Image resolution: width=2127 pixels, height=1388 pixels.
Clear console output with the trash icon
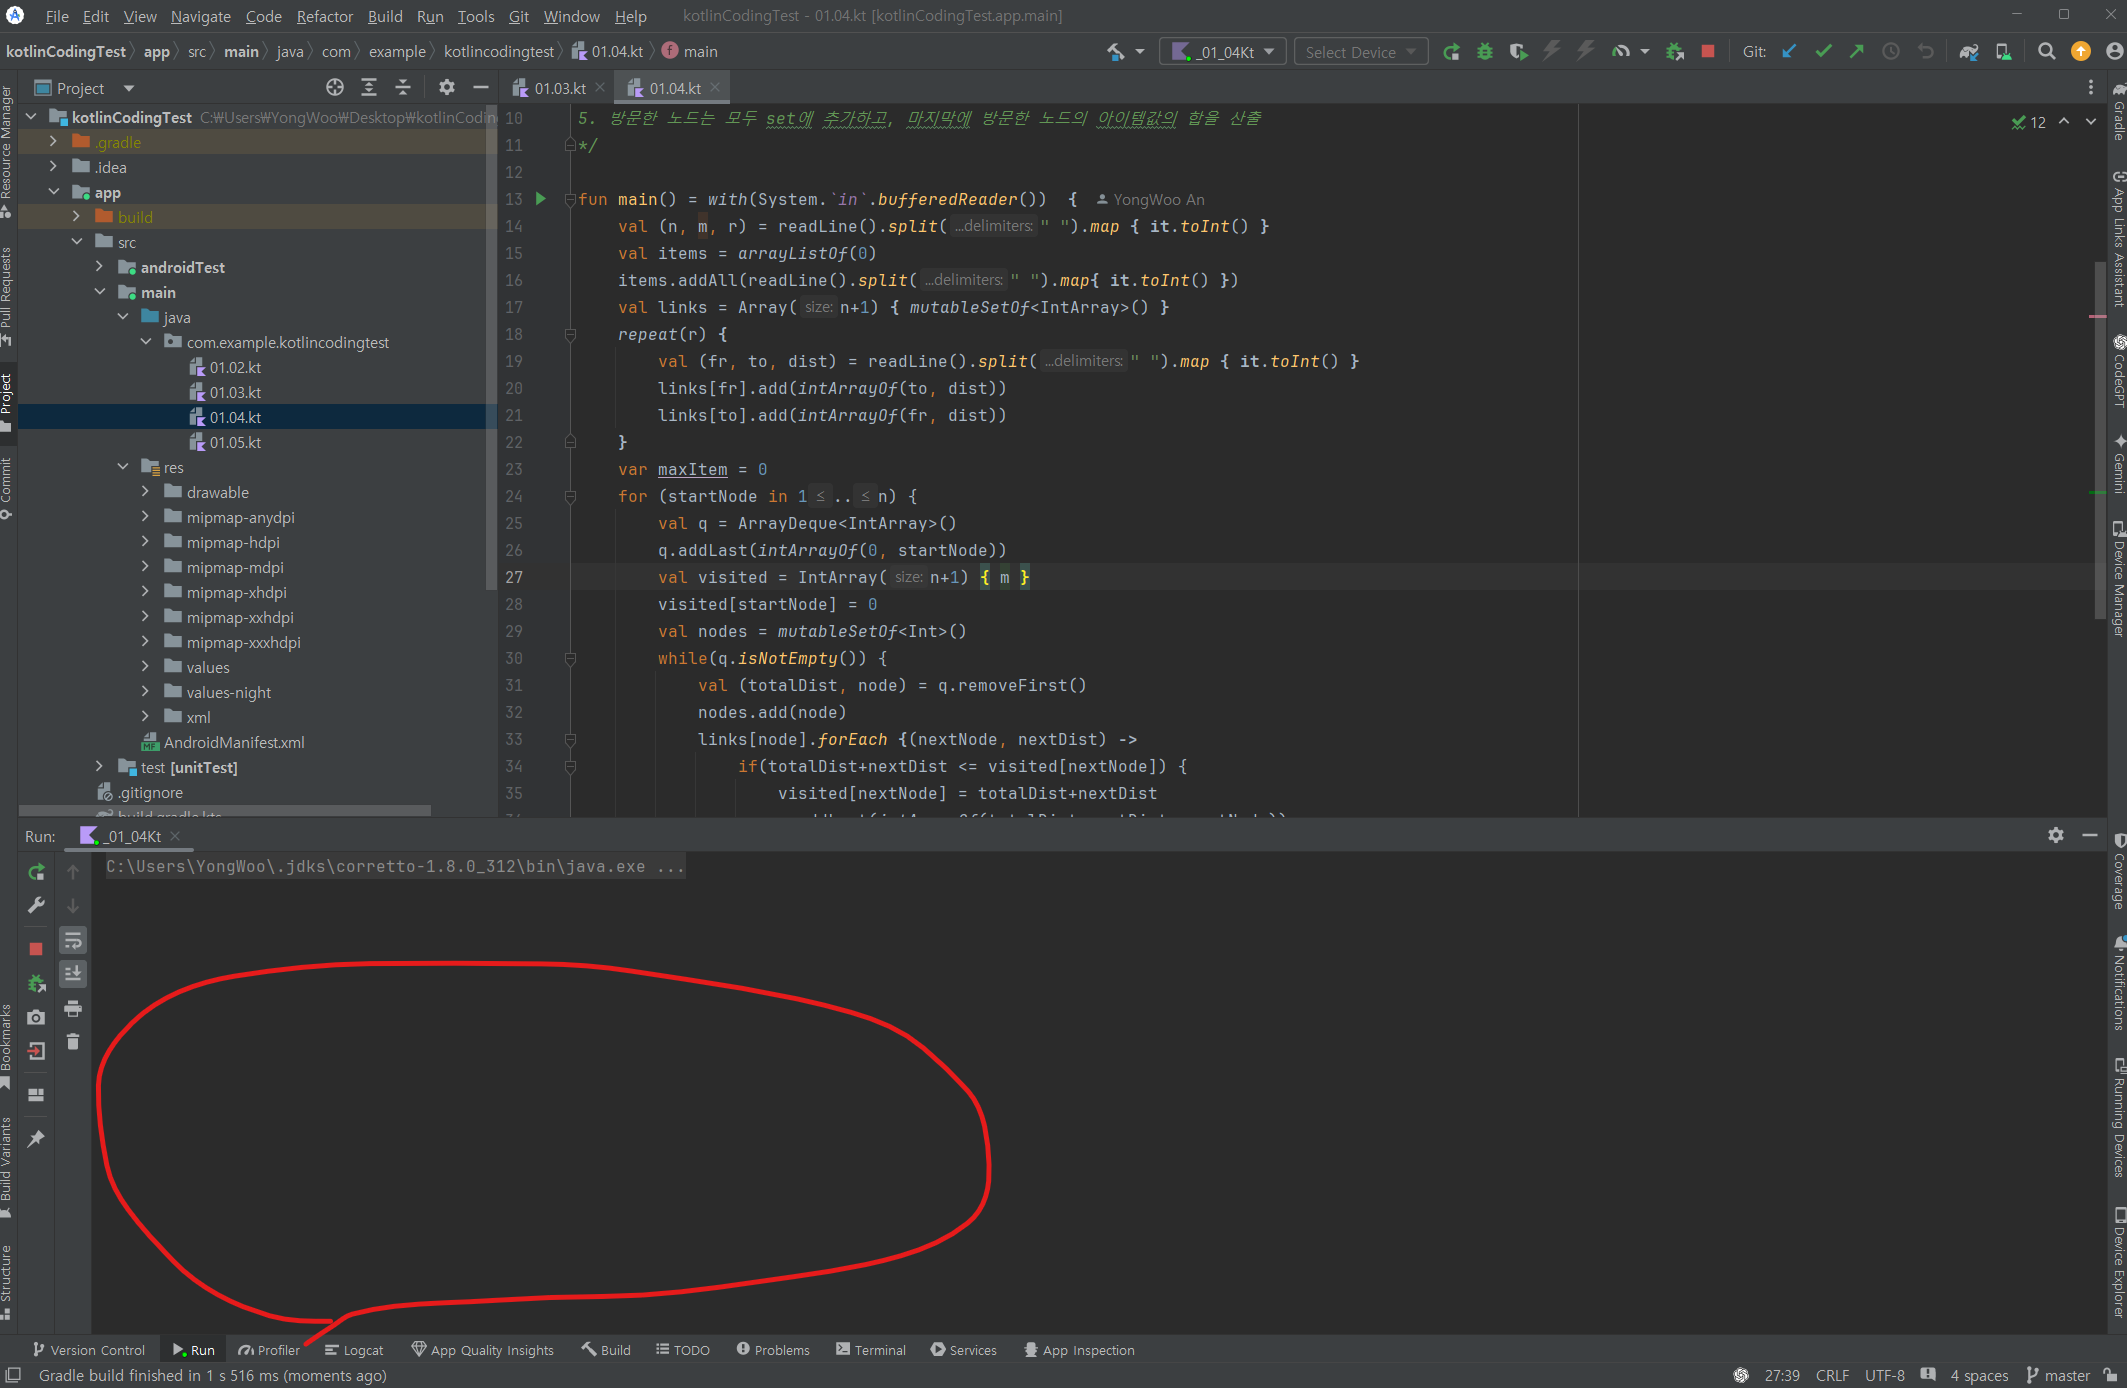73,1041
